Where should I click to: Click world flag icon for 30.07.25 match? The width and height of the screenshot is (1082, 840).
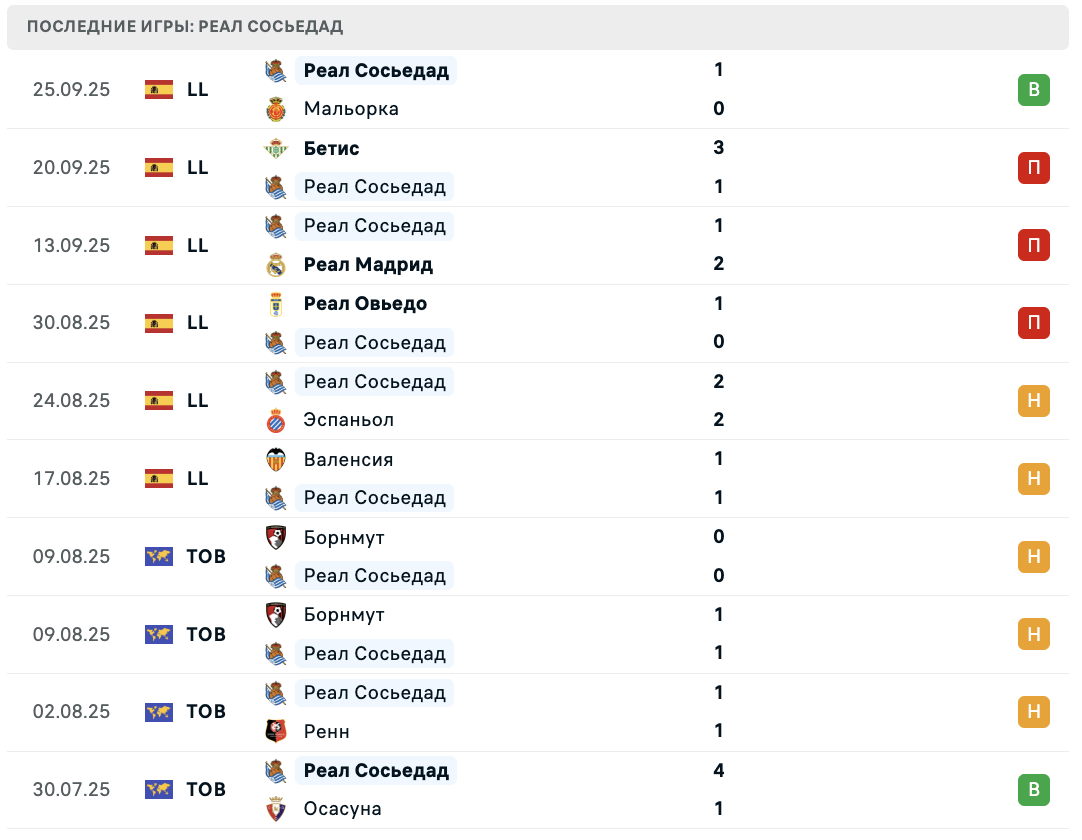(x=159, y=790)
